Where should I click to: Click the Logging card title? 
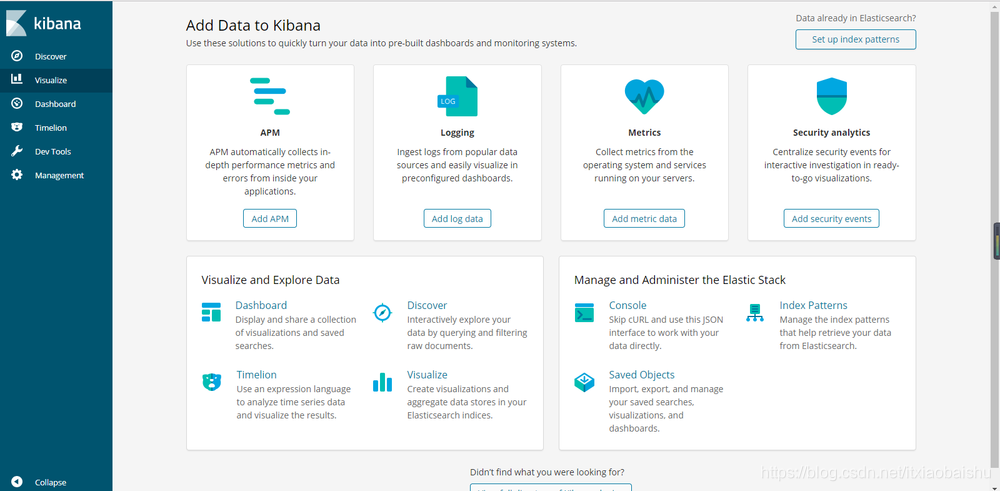click(457, 133)
